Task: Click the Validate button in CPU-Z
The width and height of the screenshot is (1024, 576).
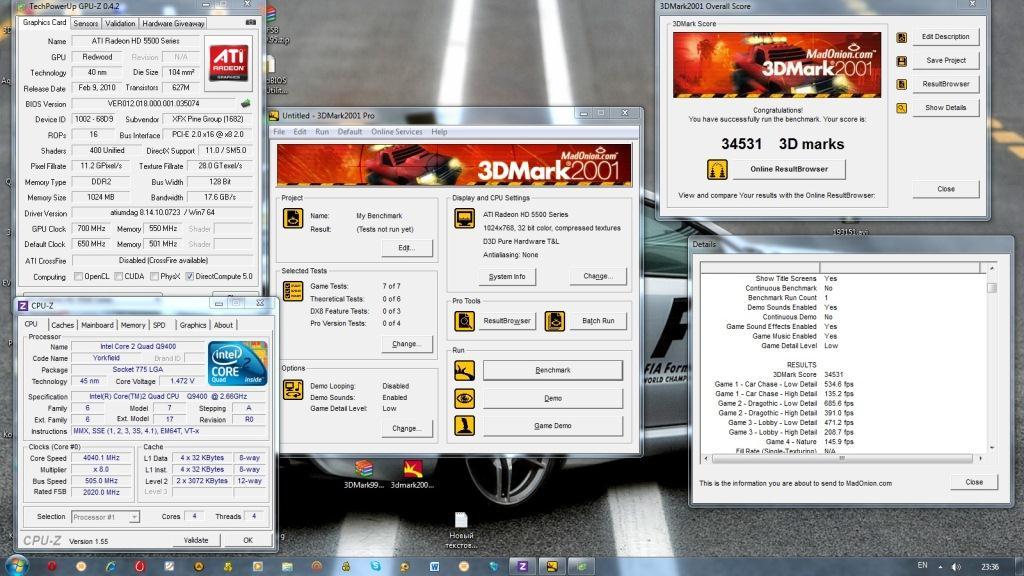Action: 196,541
